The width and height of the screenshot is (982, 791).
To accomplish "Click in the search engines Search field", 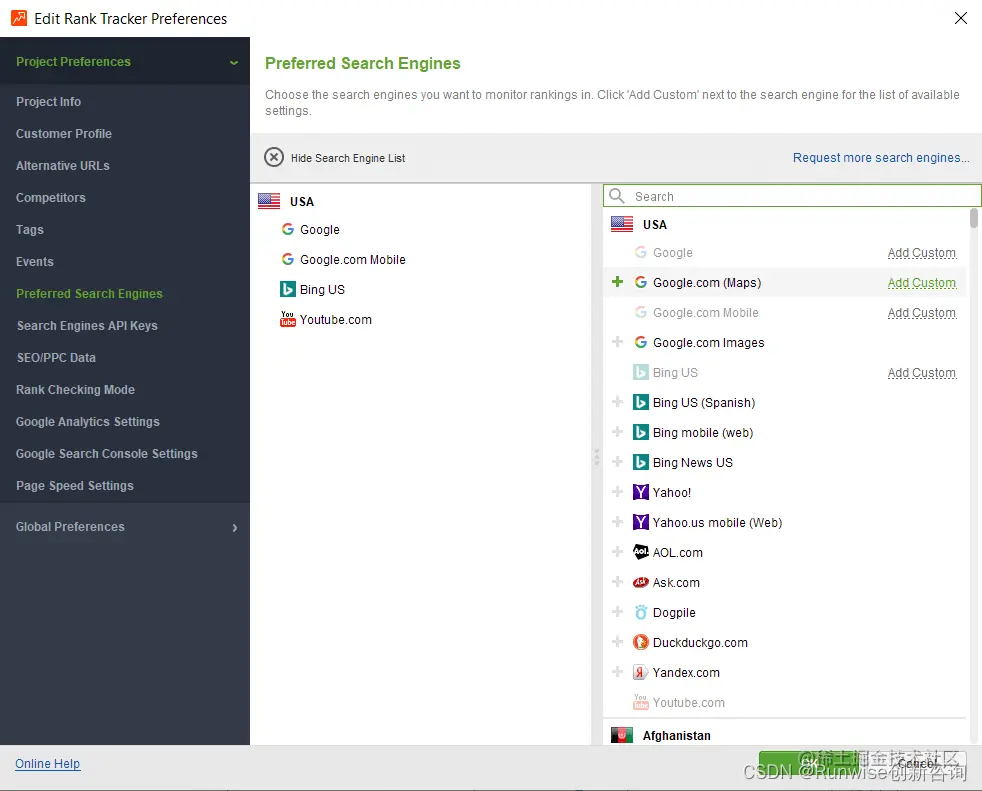I will [792, 196].
